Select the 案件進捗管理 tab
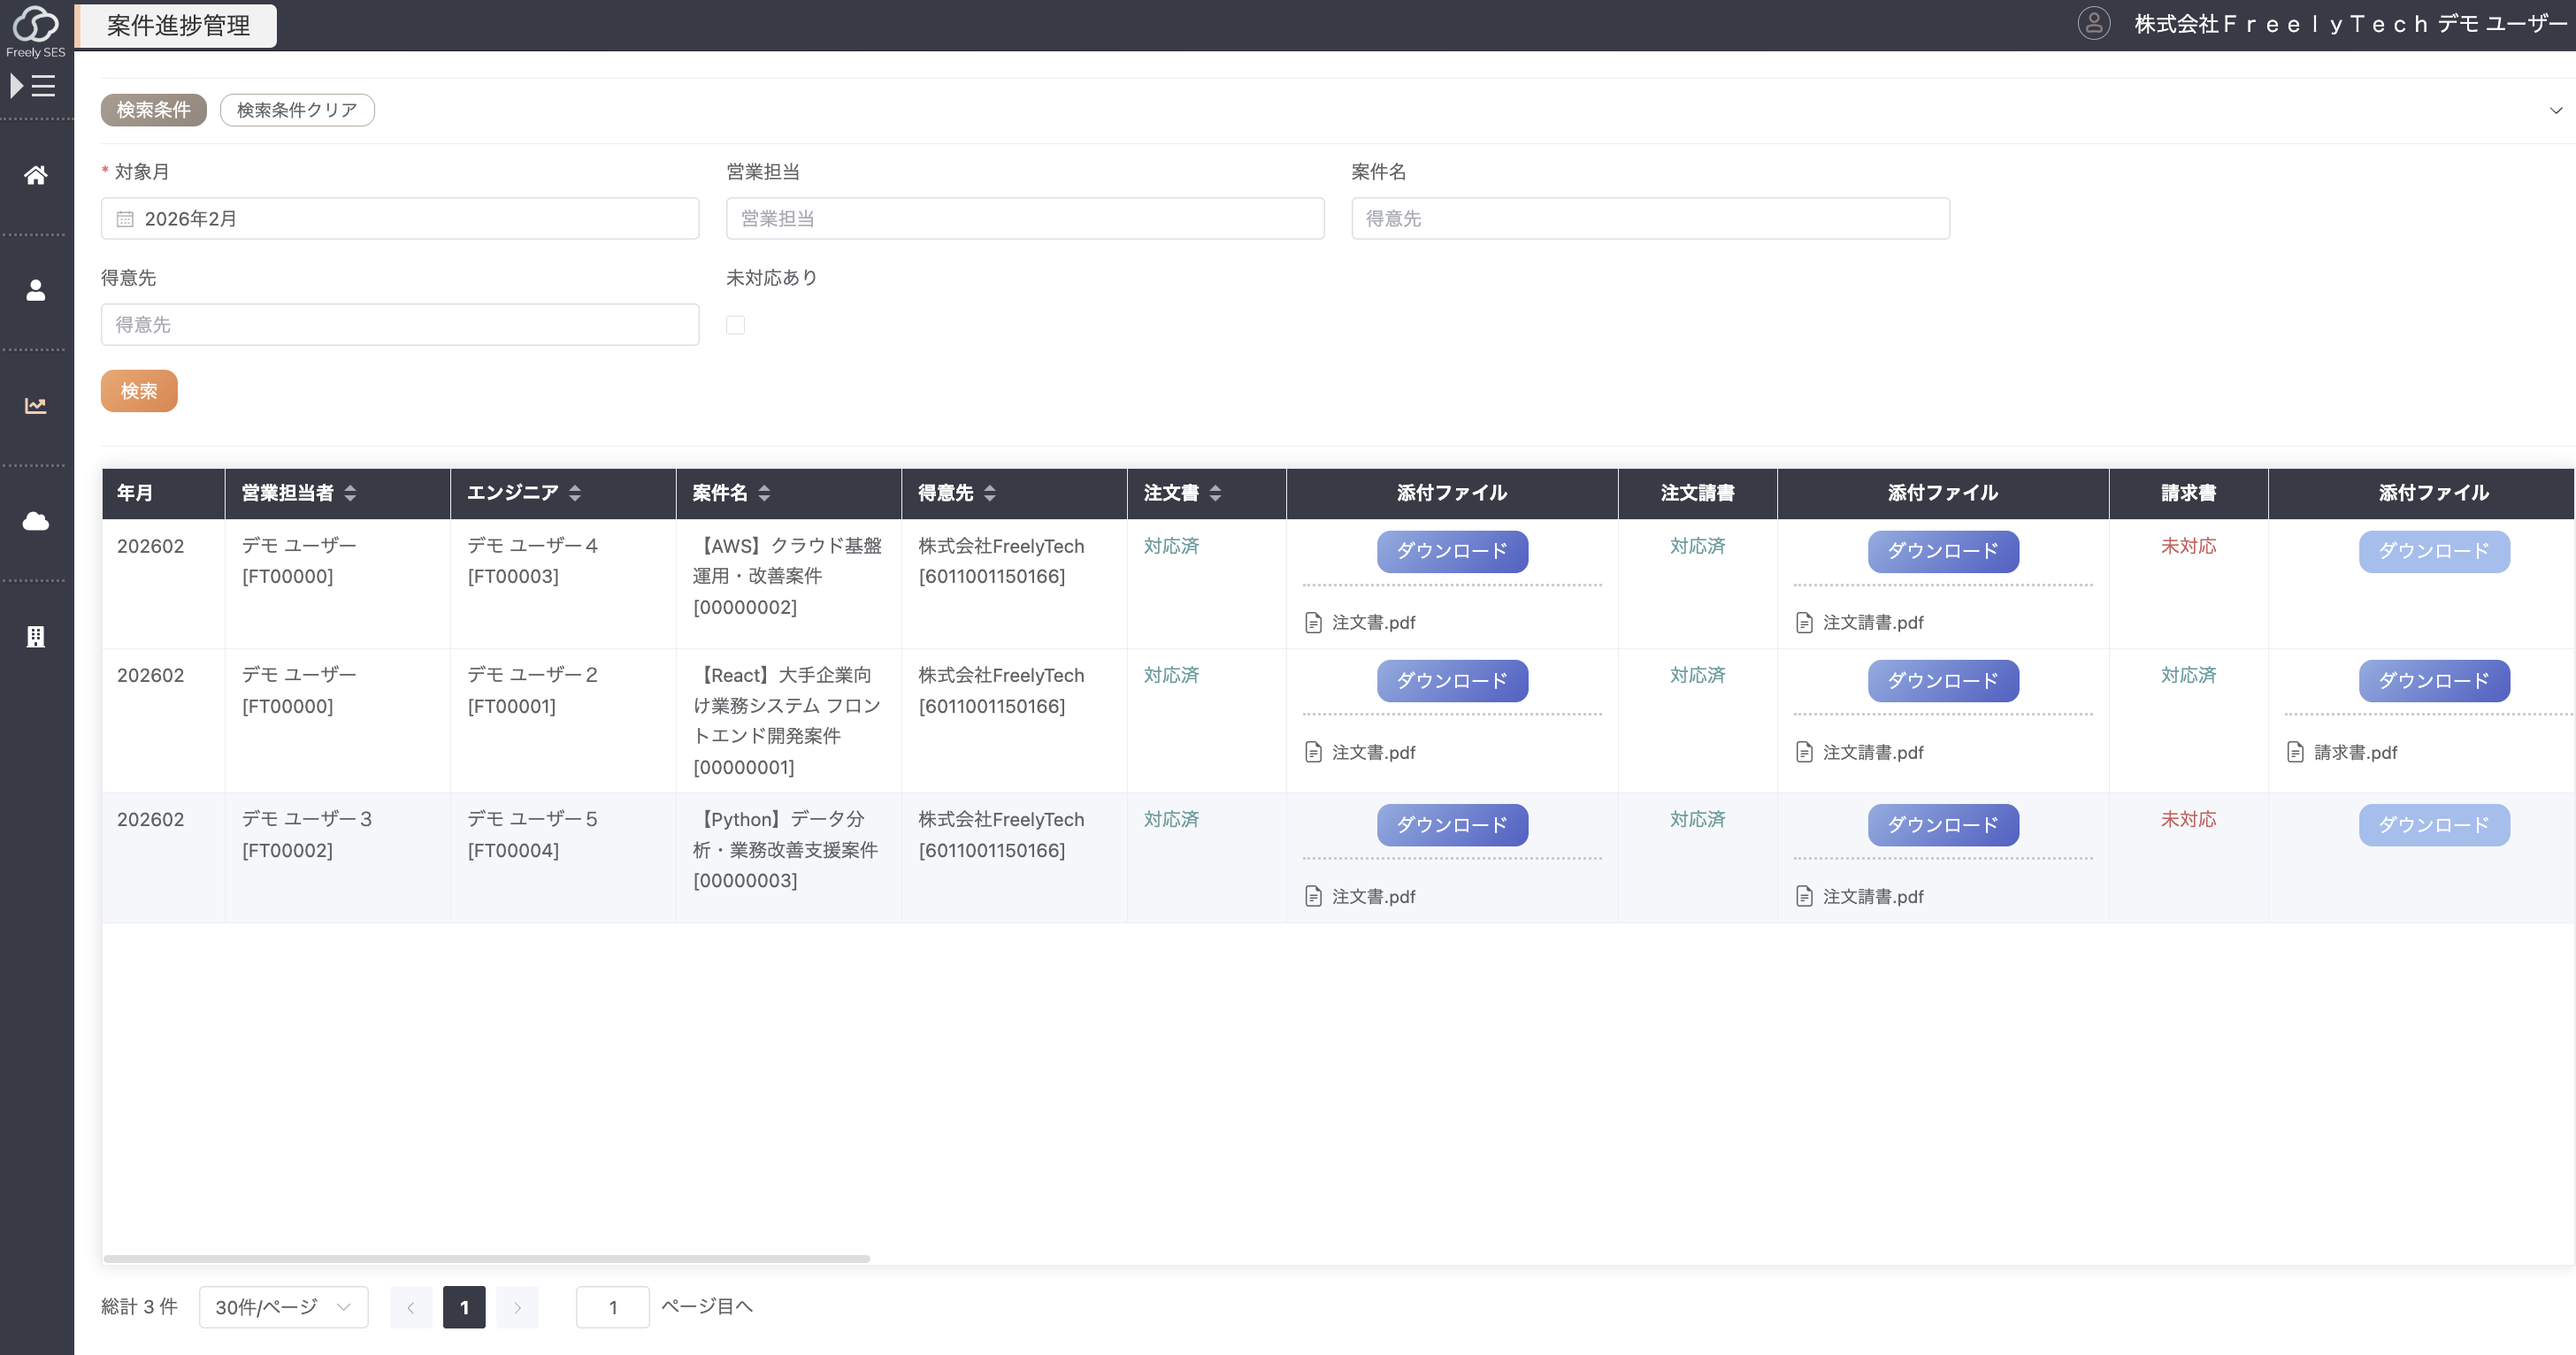Image resolution: width=2576 pixels, height=1355 pixels. (178, 25)
